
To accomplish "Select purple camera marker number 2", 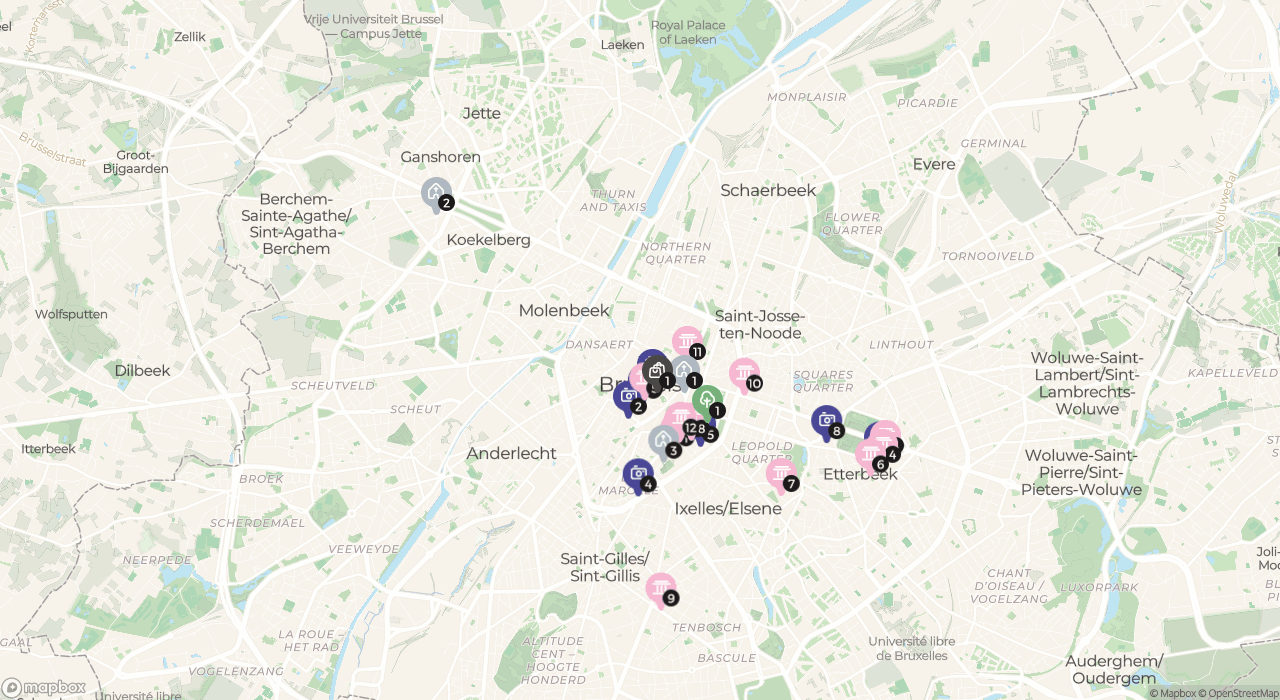I will click(628, 397).
